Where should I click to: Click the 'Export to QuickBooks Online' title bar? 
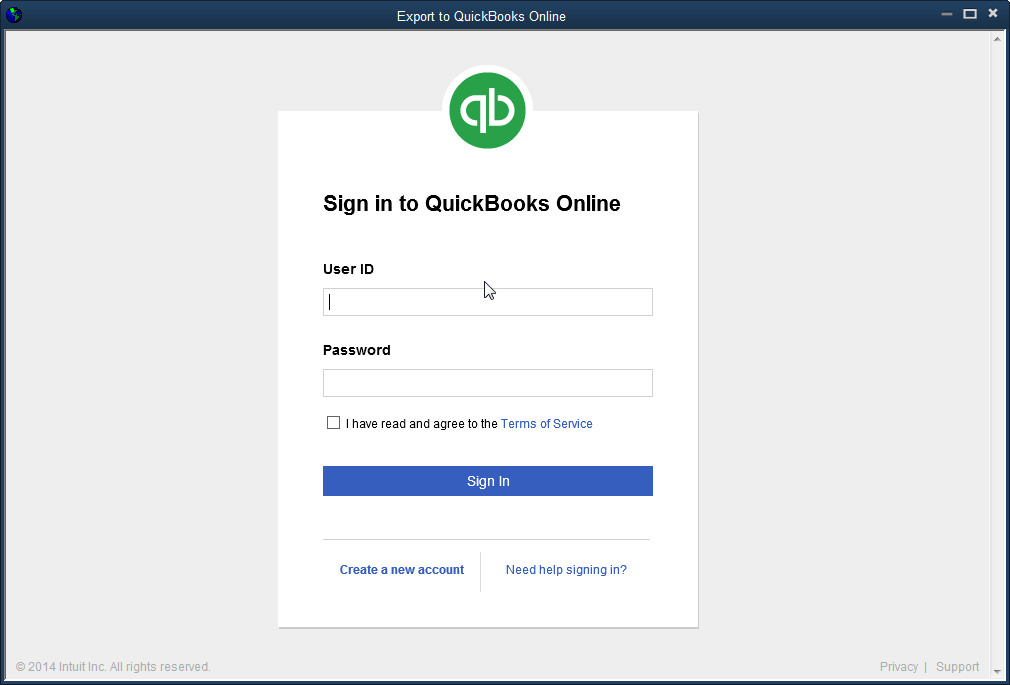[481, 15]
